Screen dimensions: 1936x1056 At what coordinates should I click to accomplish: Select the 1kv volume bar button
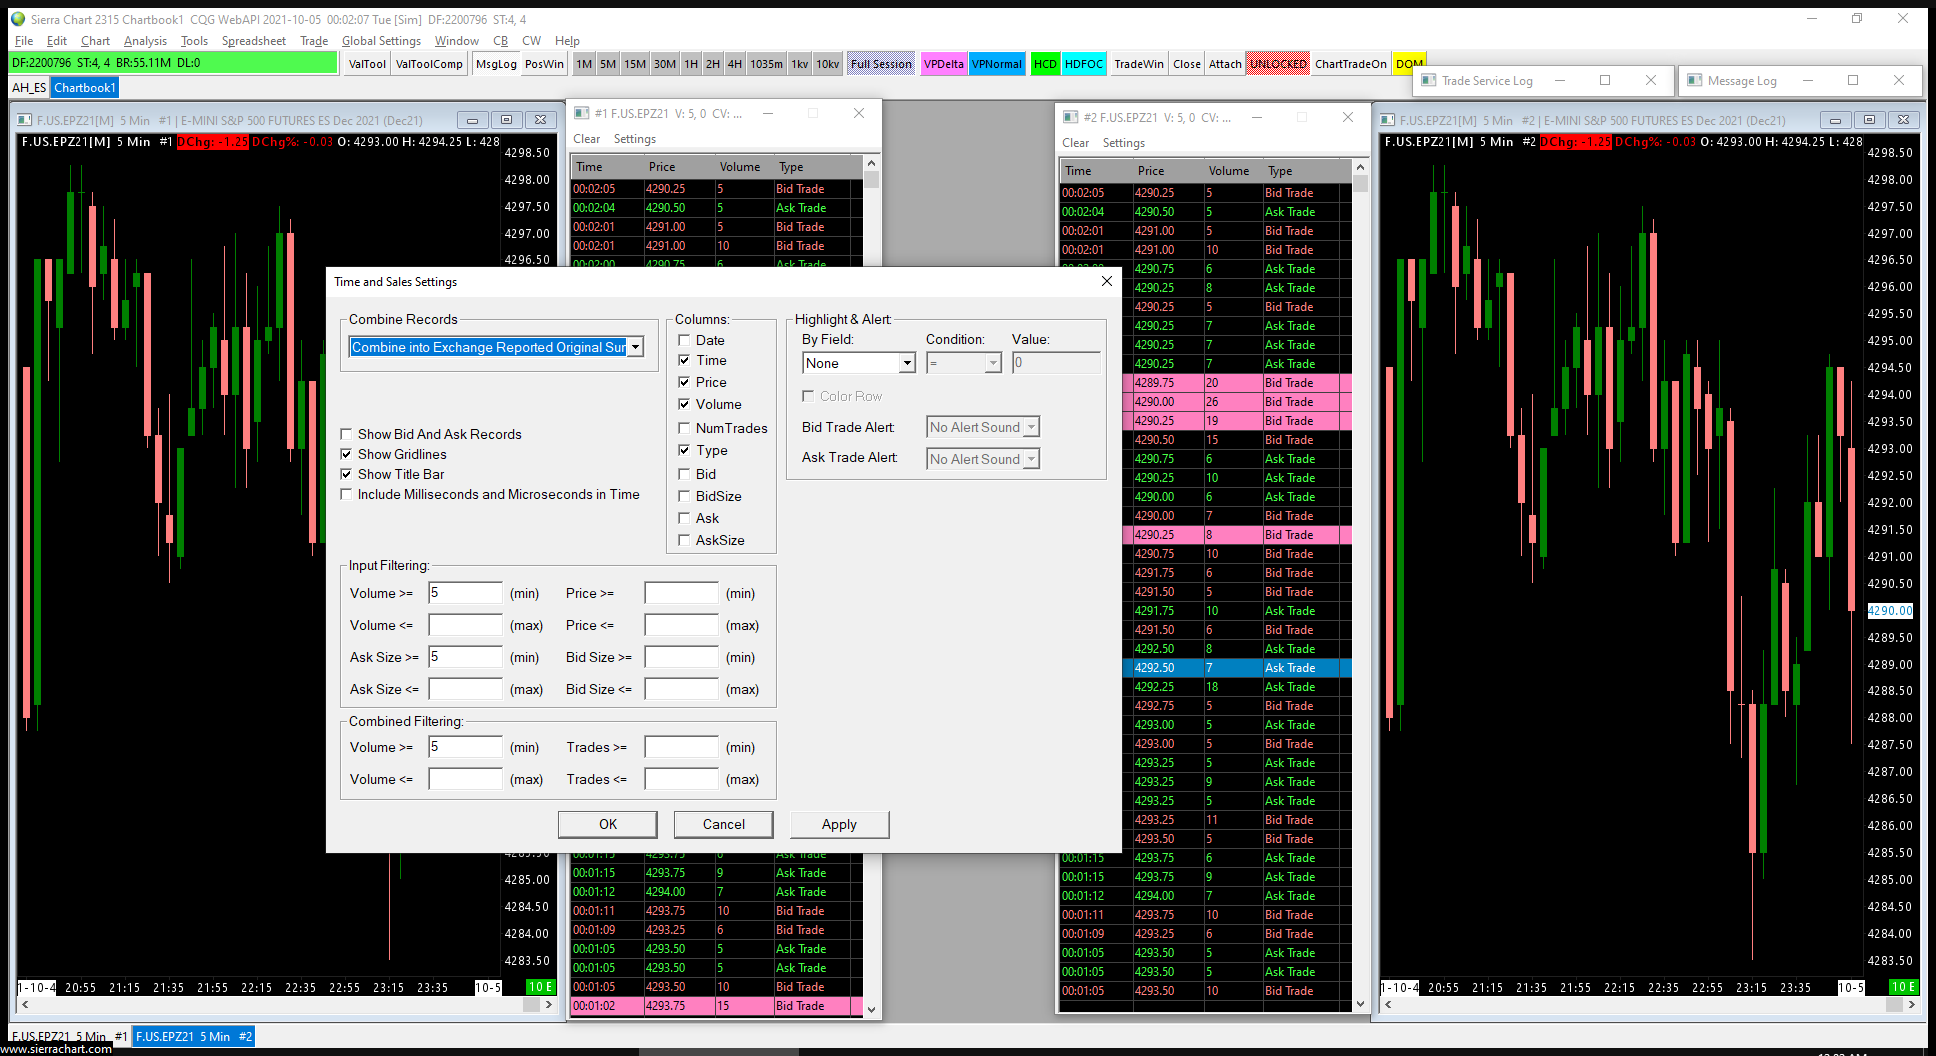(x=800, y=64)
